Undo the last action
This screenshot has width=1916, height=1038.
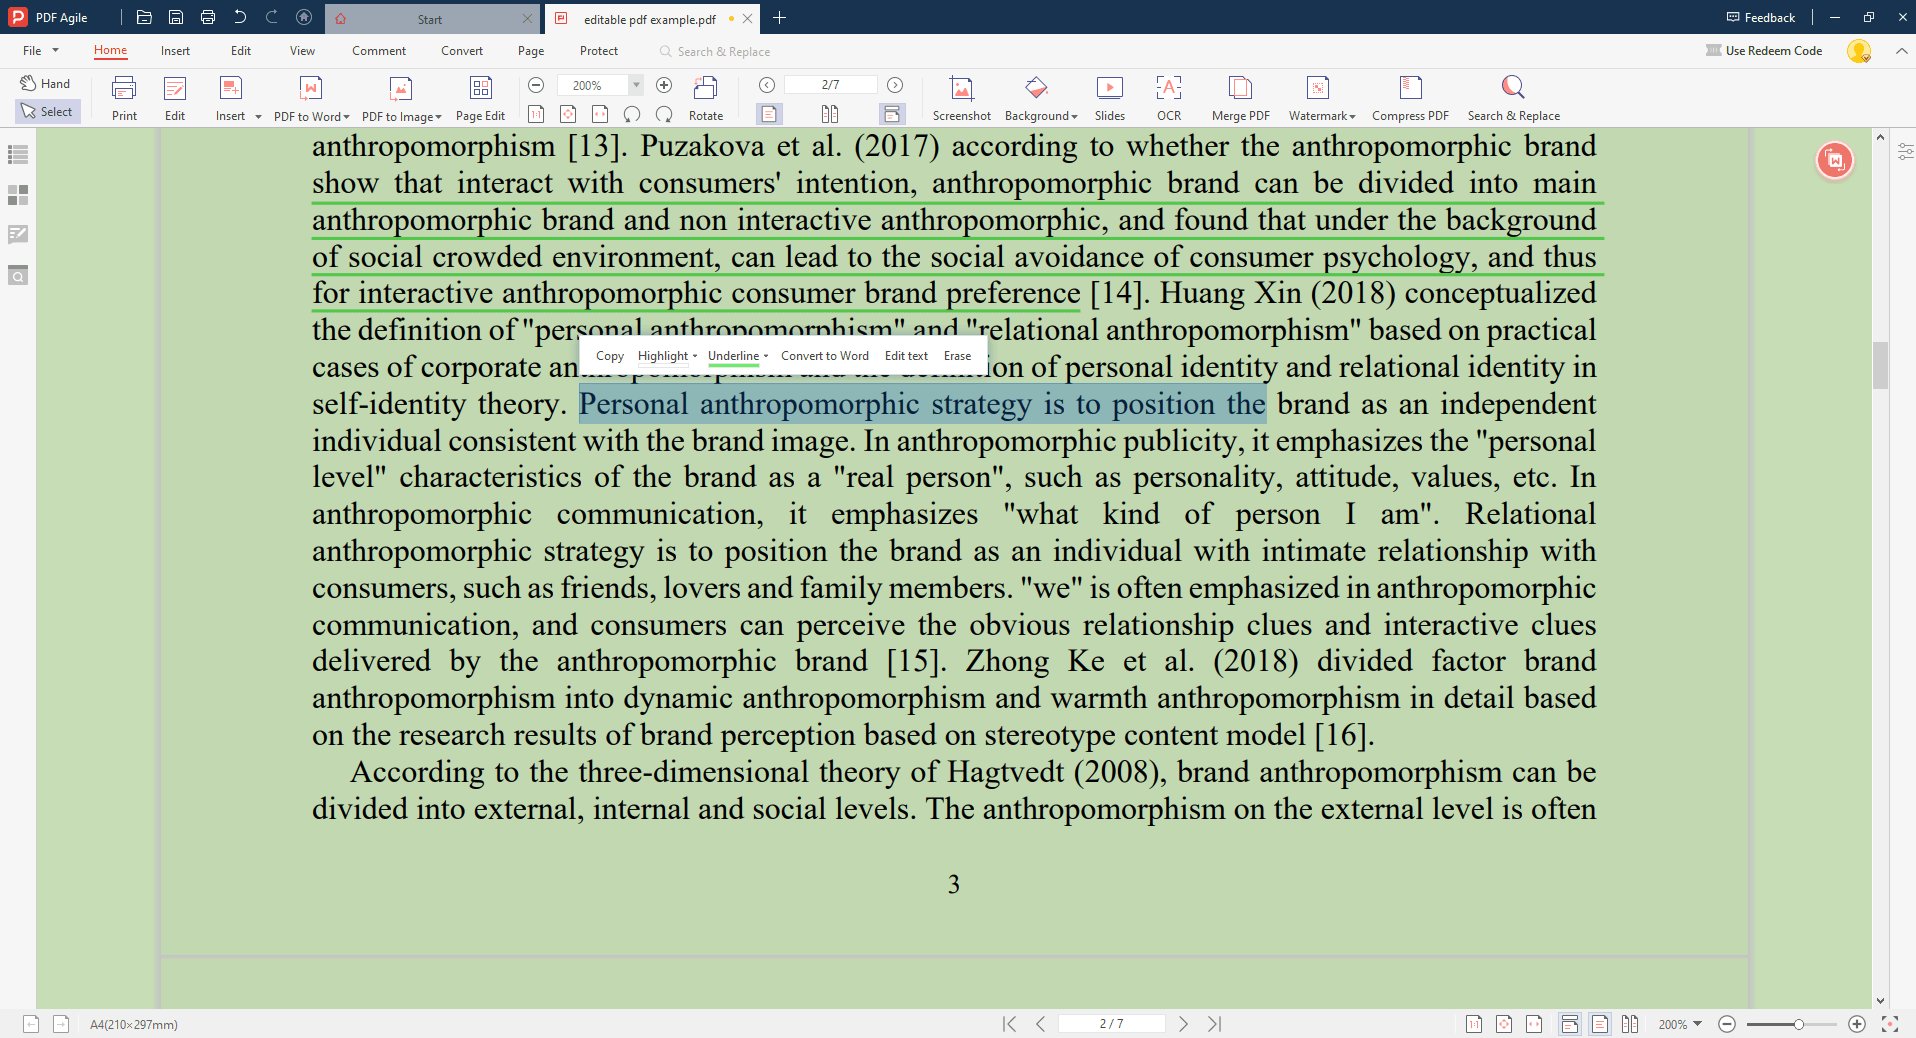coord(240,17)
